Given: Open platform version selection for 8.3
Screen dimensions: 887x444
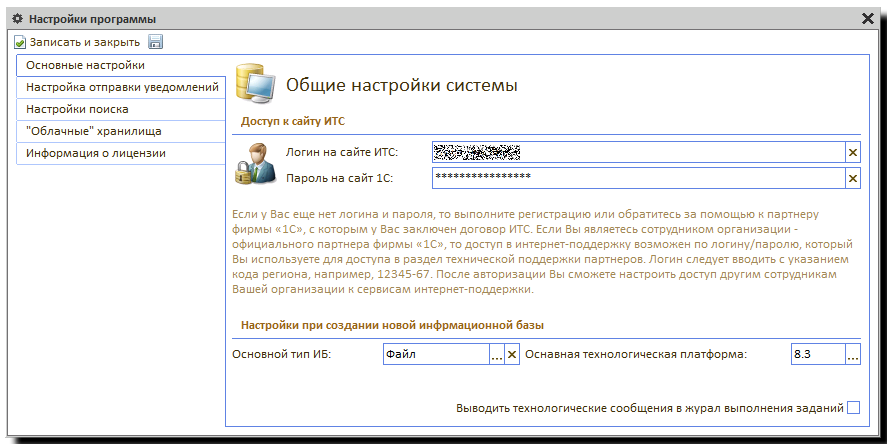Looking at the screenshot, I should coord(852,355).
